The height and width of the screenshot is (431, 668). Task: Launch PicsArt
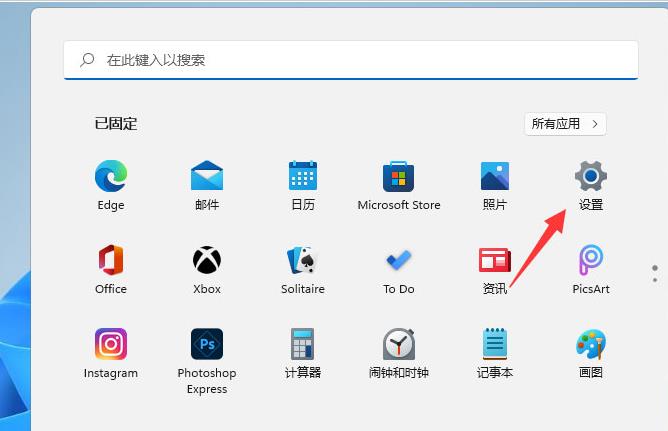pyautogui.click(x=590, y=269)
